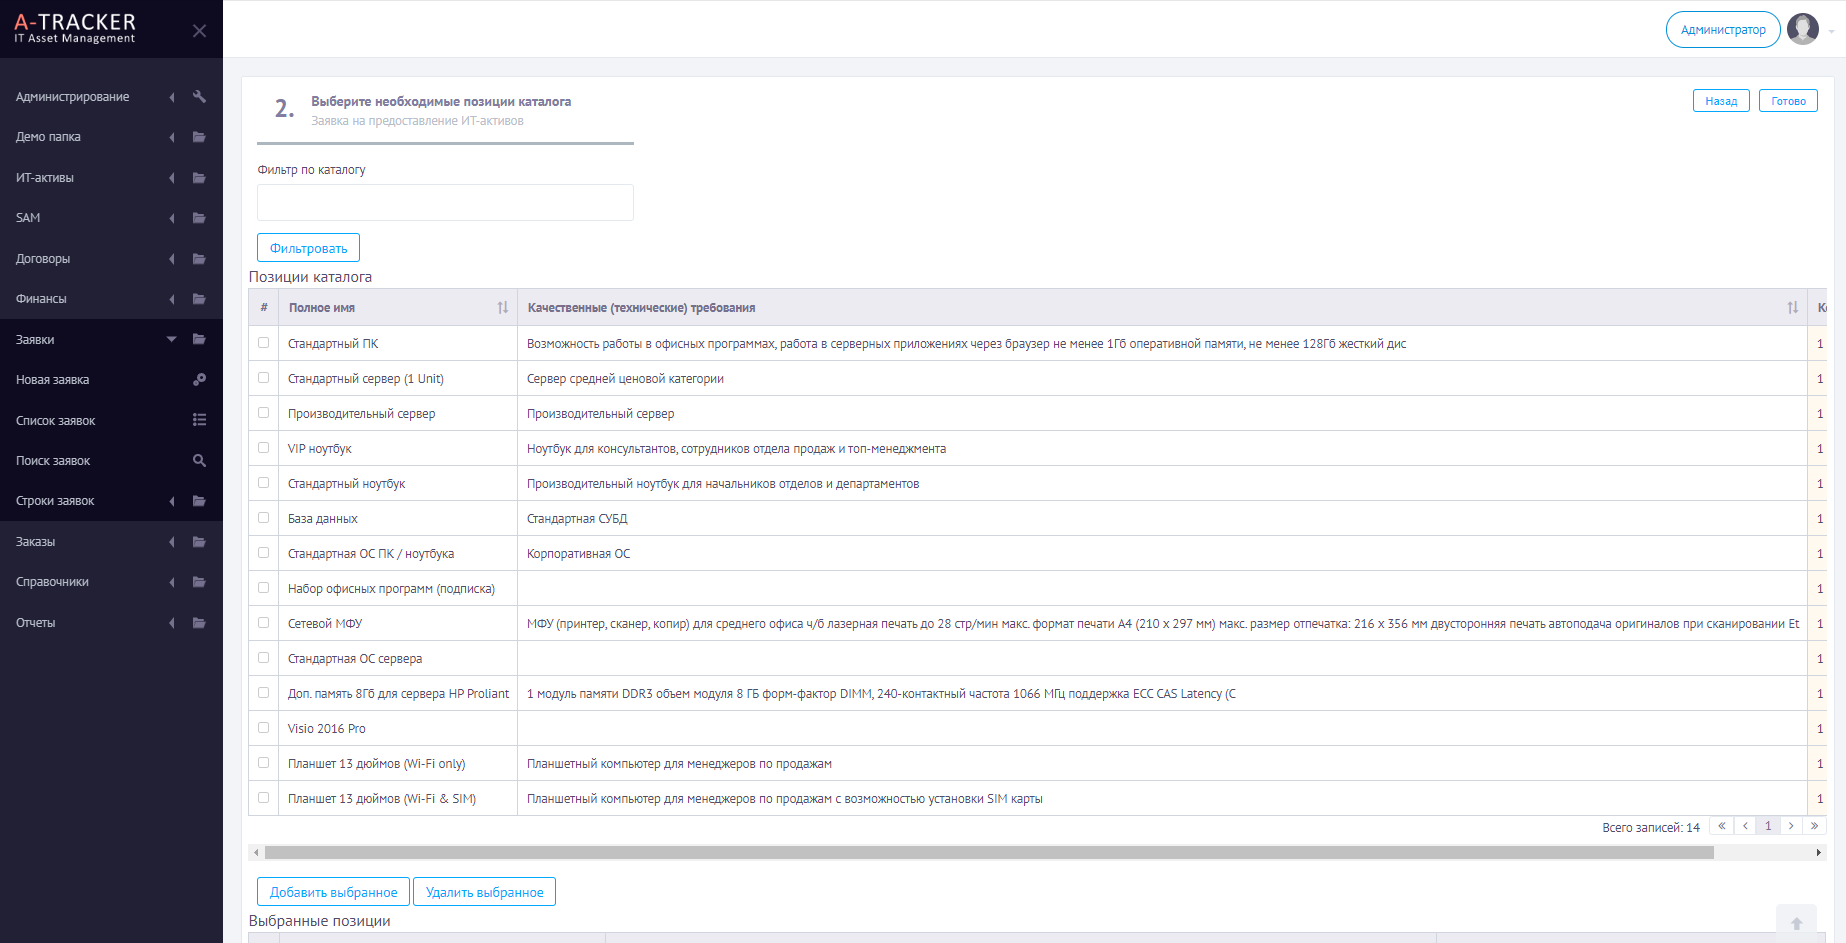
Task: Open the Договоры menu item
Action: 111,259
